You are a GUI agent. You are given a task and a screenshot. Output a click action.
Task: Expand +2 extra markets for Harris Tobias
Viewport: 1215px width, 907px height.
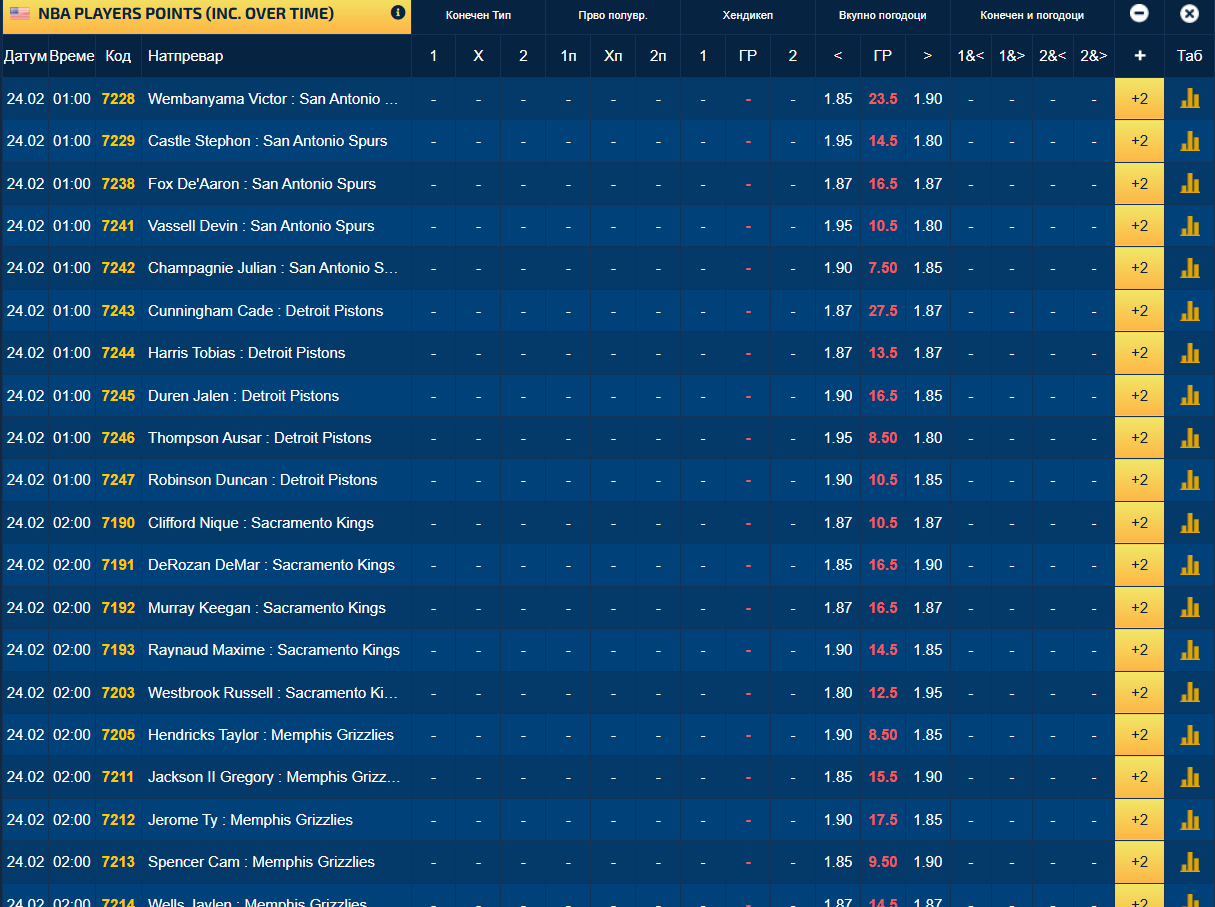[1139, 353]
